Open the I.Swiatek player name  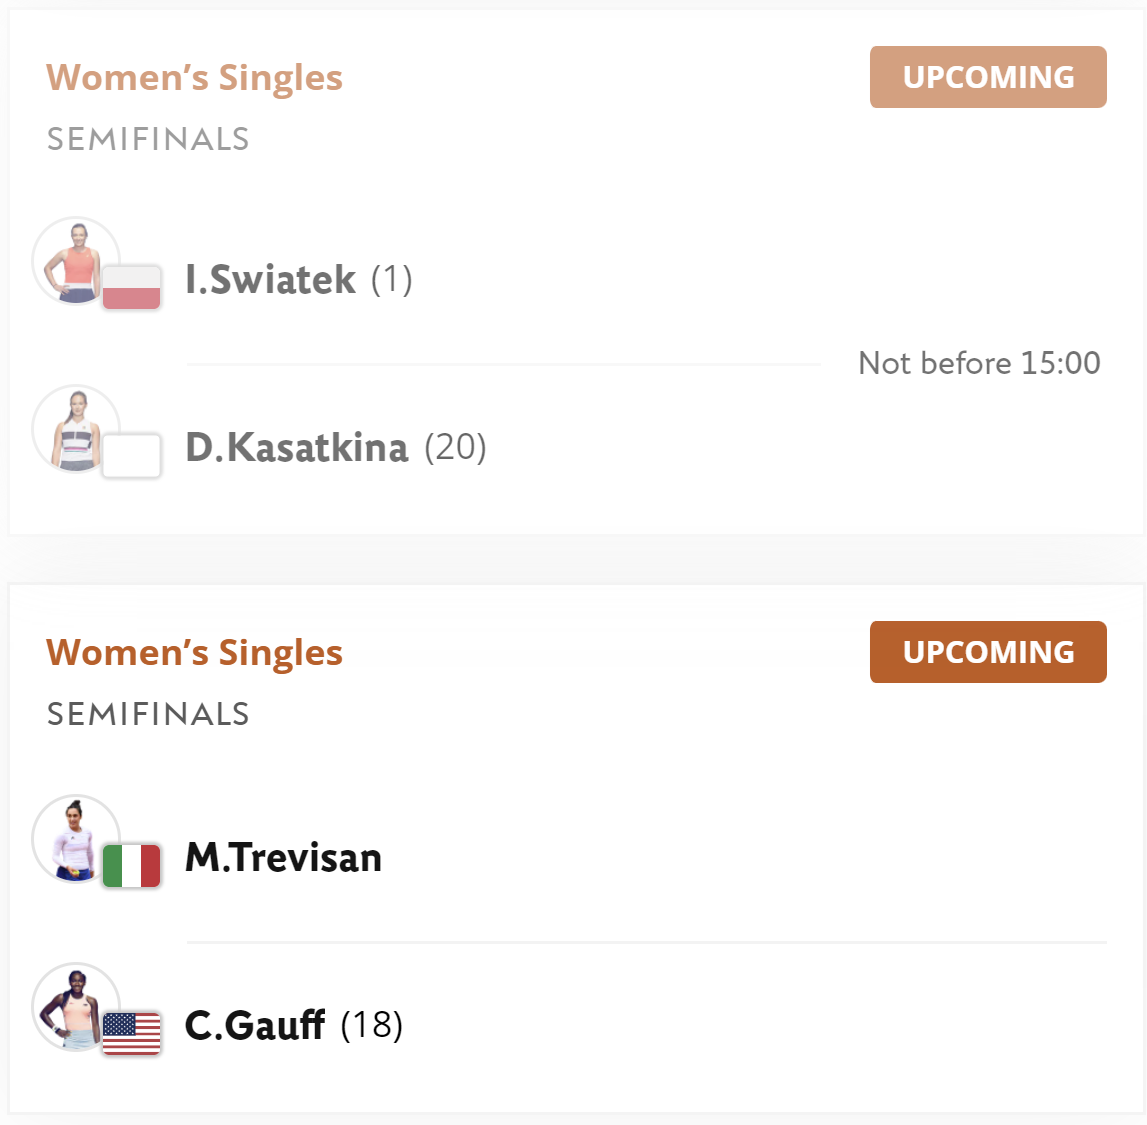pyautogui.click(x=271, y=279)
